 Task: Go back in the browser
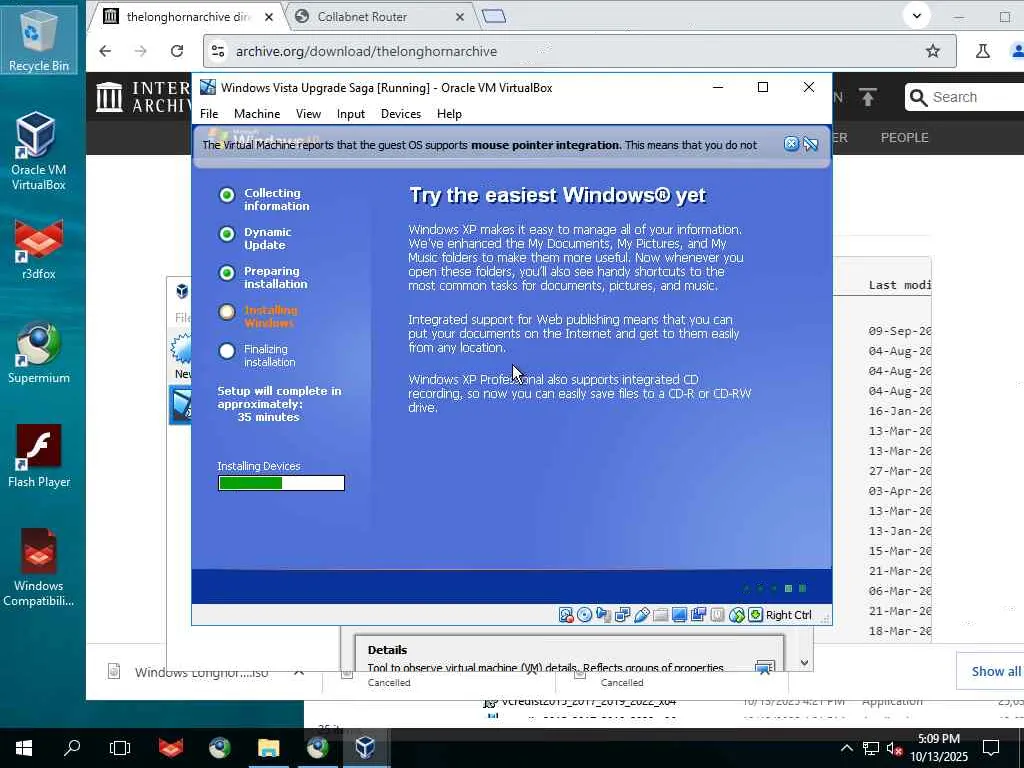tap(105, 51)
